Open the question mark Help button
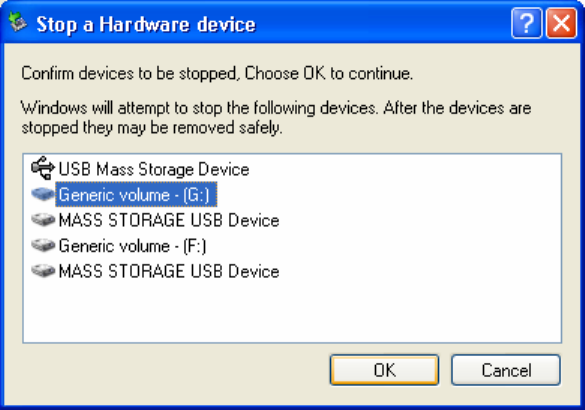The image size is (585, 410). [526, 24]
